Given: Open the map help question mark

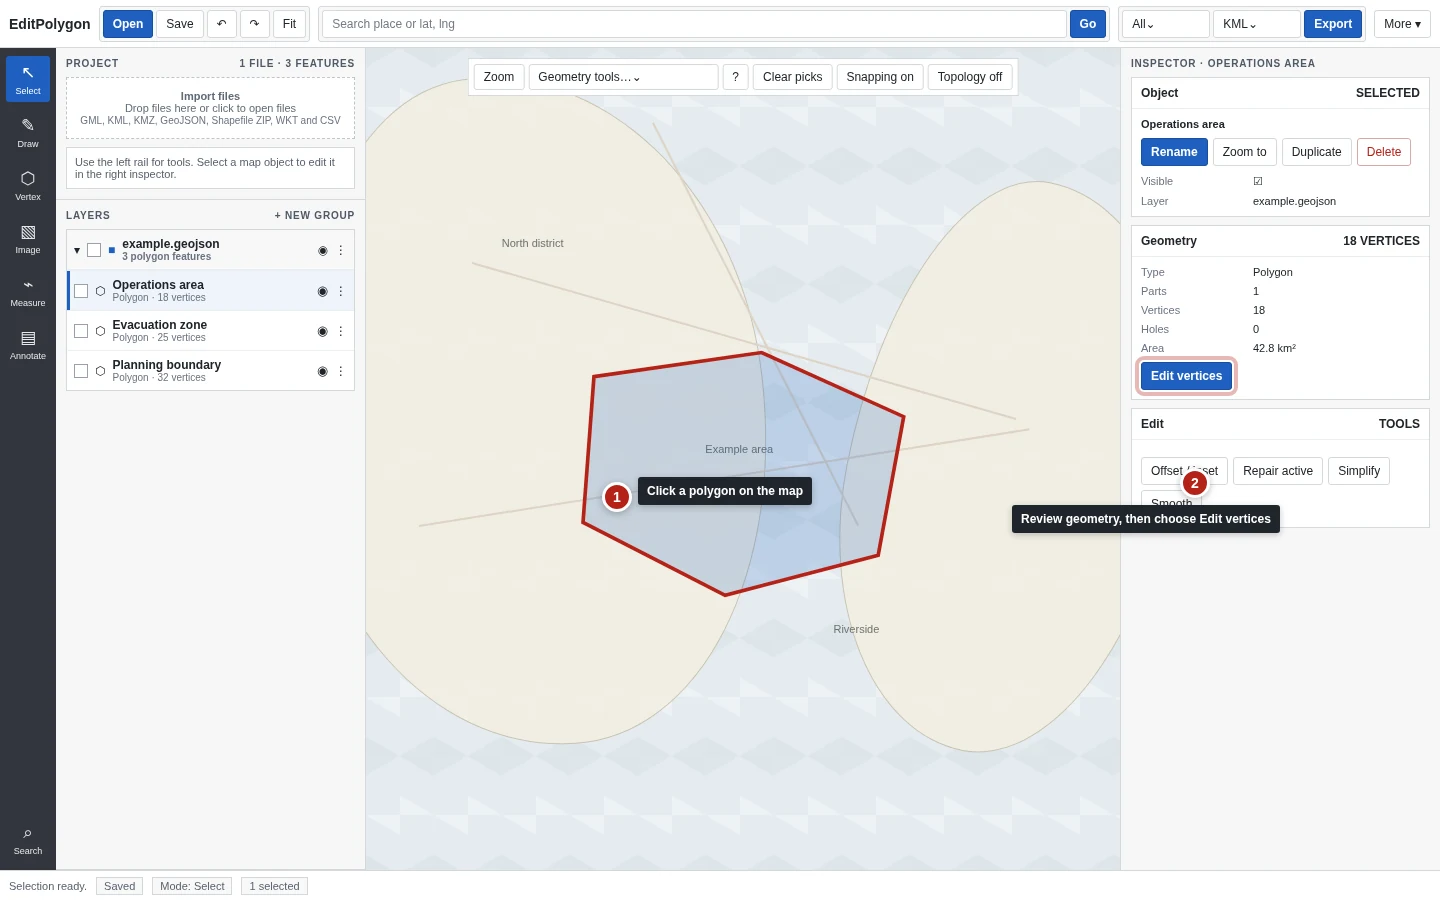Looking at the screenshot, I should [x=735, y=77].
